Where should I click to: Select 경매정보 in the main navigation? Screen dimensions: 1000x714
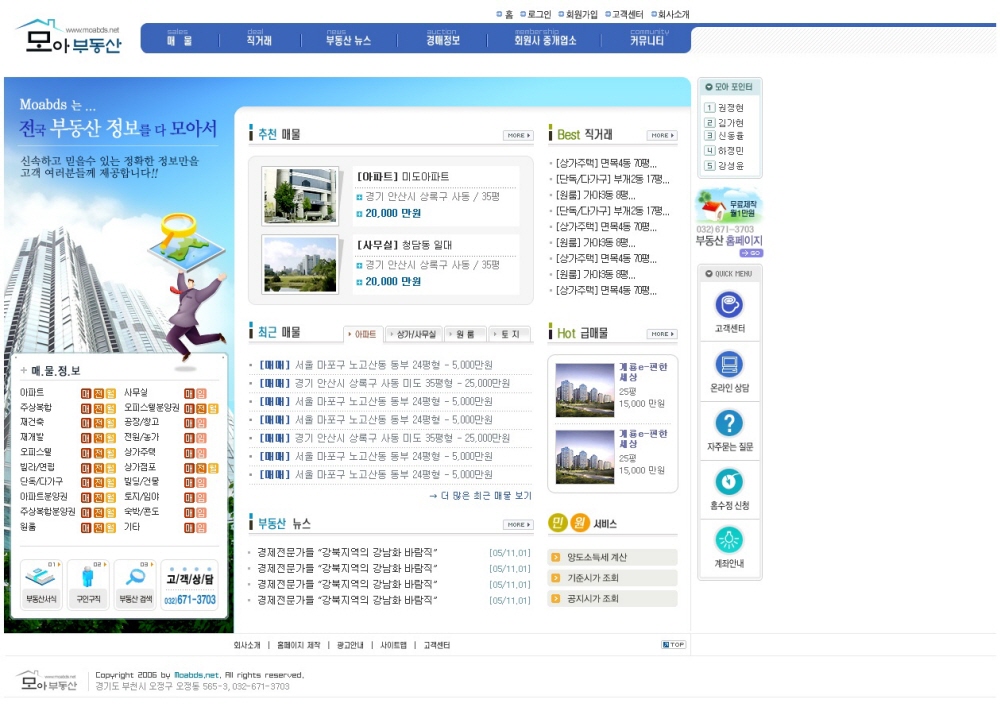(x=442, y=40)
